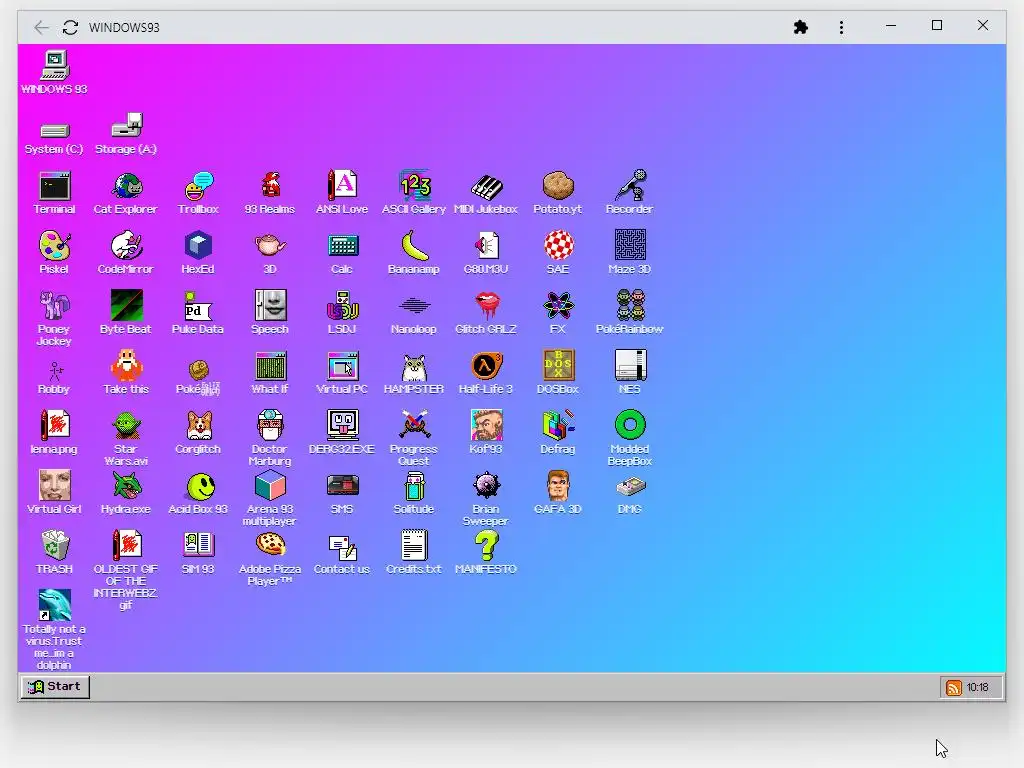Open Corglitch corgi icon
Viewport: 1024px width, 768px height.
point(199,427)
